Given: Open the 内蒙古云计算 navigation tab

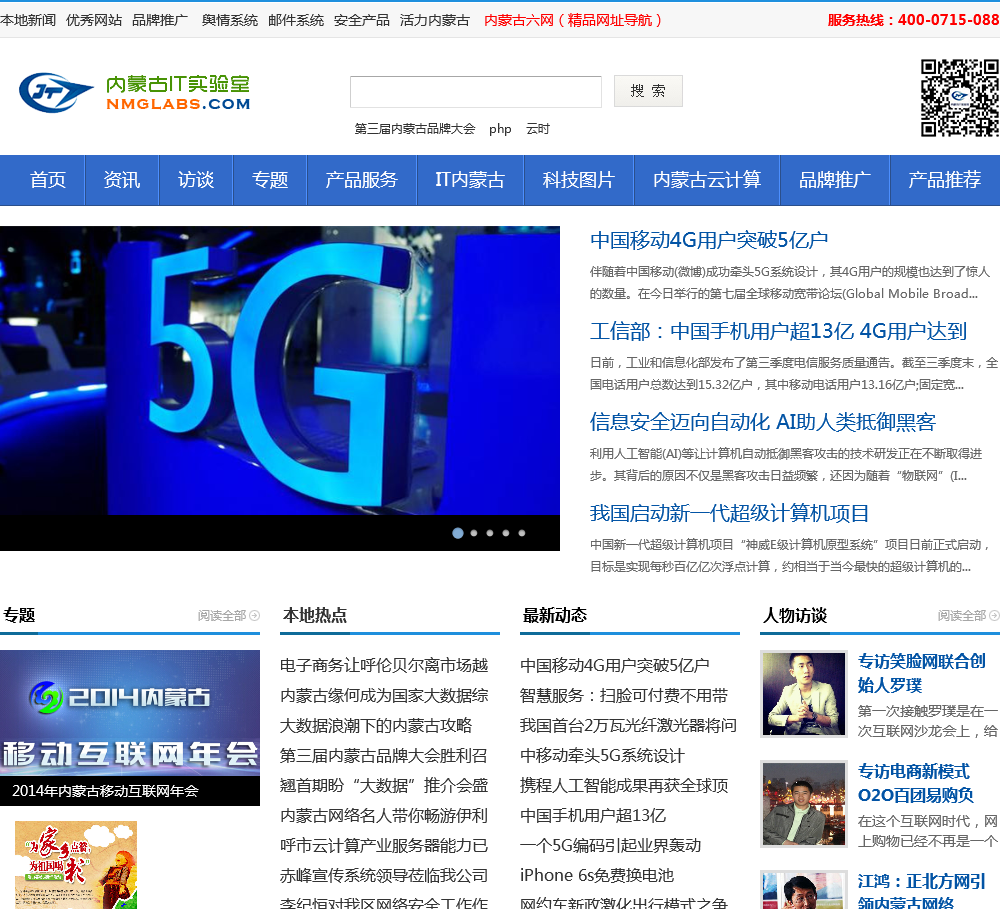Looking at the screenshot, I should [x=707, y=180].
